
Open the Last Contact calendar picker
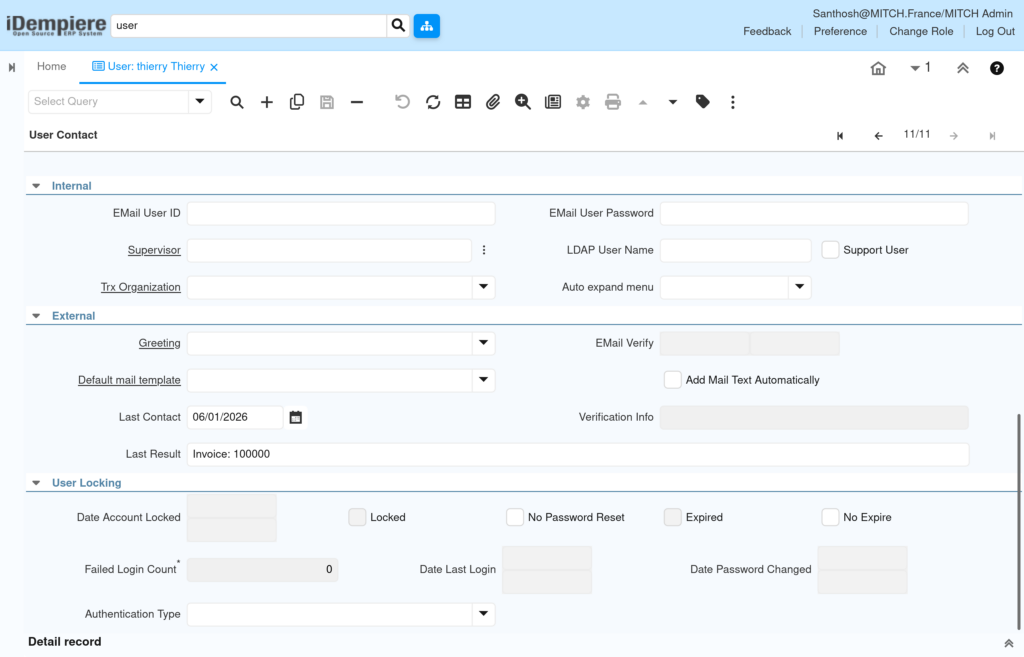[296, 417]
